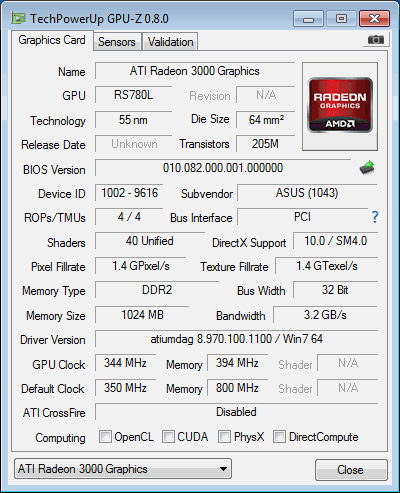The height and width of the screenshot is (493, 400).
Task: Select the Graphics Card tab
Action: [52, 40]
